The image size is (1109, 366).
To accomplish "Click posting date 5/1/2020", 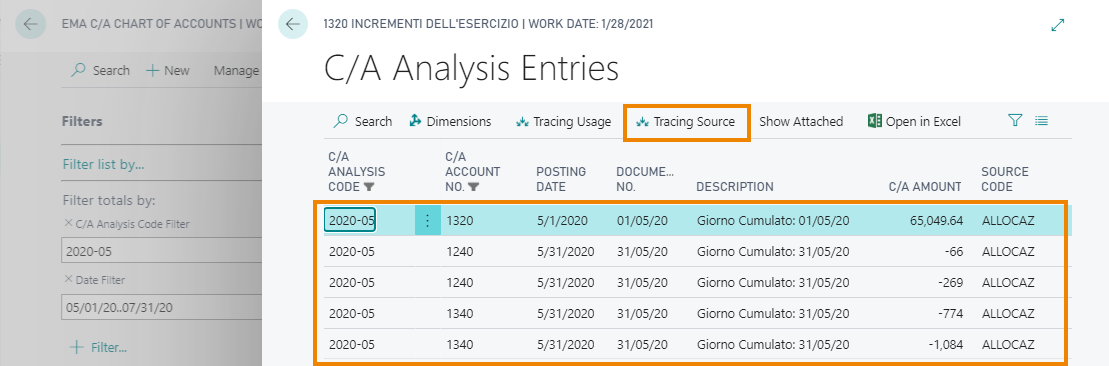I will (562, 221).
